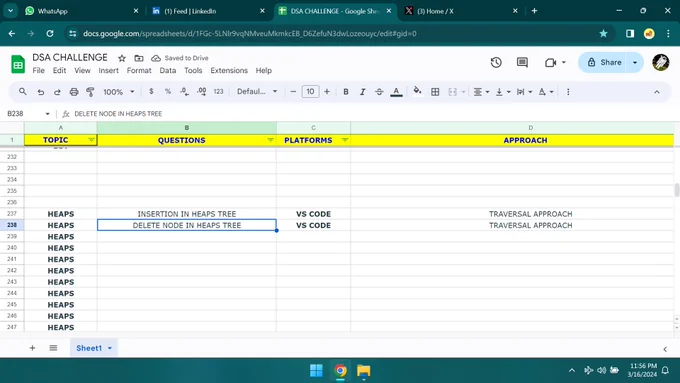Image resolution: width=680 pixels, height=383 pixels.
Task: Open font family Default dropdown
Action: point(257,92)
